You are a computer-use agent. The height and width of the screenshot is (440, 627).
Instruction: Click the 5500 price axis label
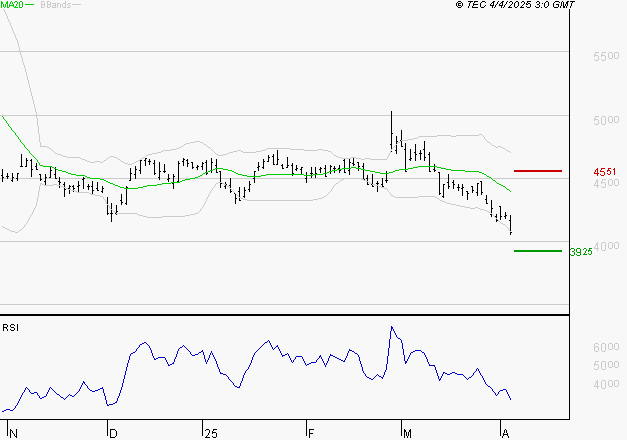coord(607,58)
